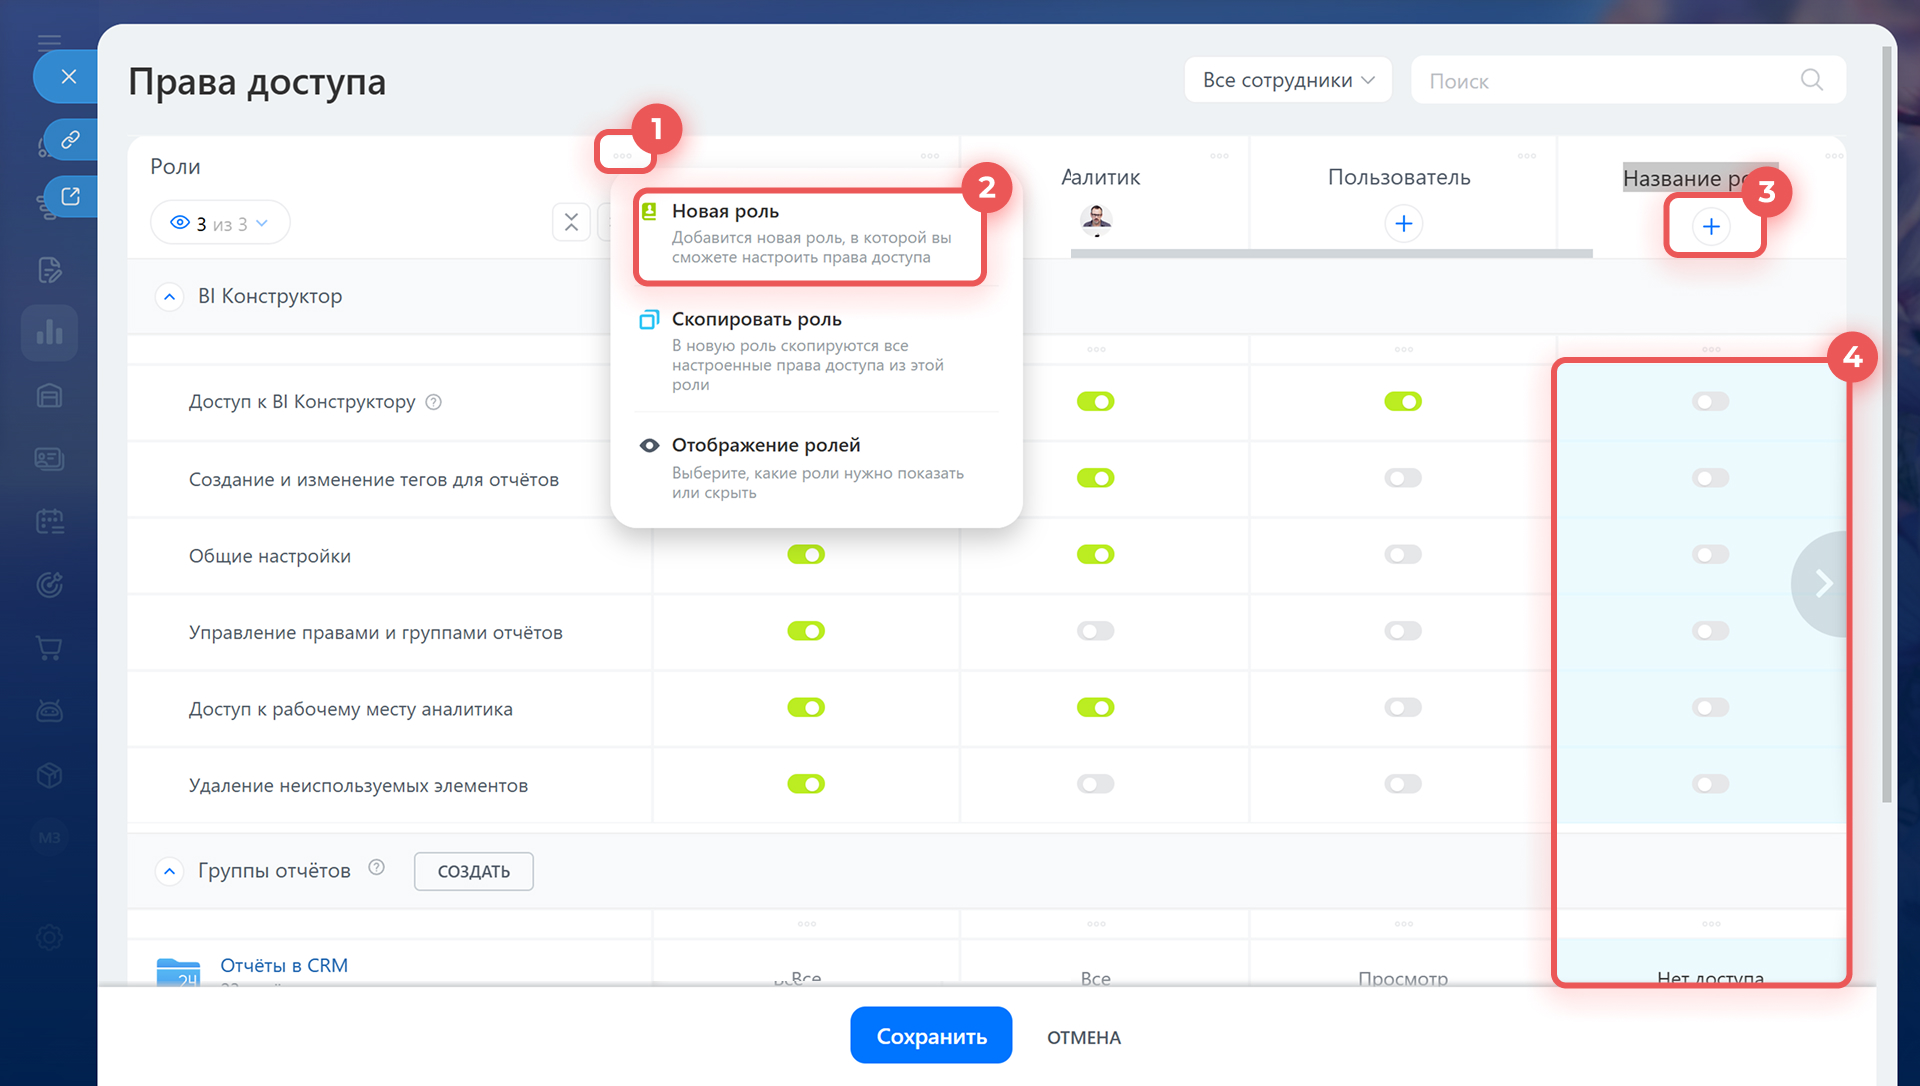
Task: Disable Удаление неиспользуемых элементов in first role column
Action: [x=805, y=784]
